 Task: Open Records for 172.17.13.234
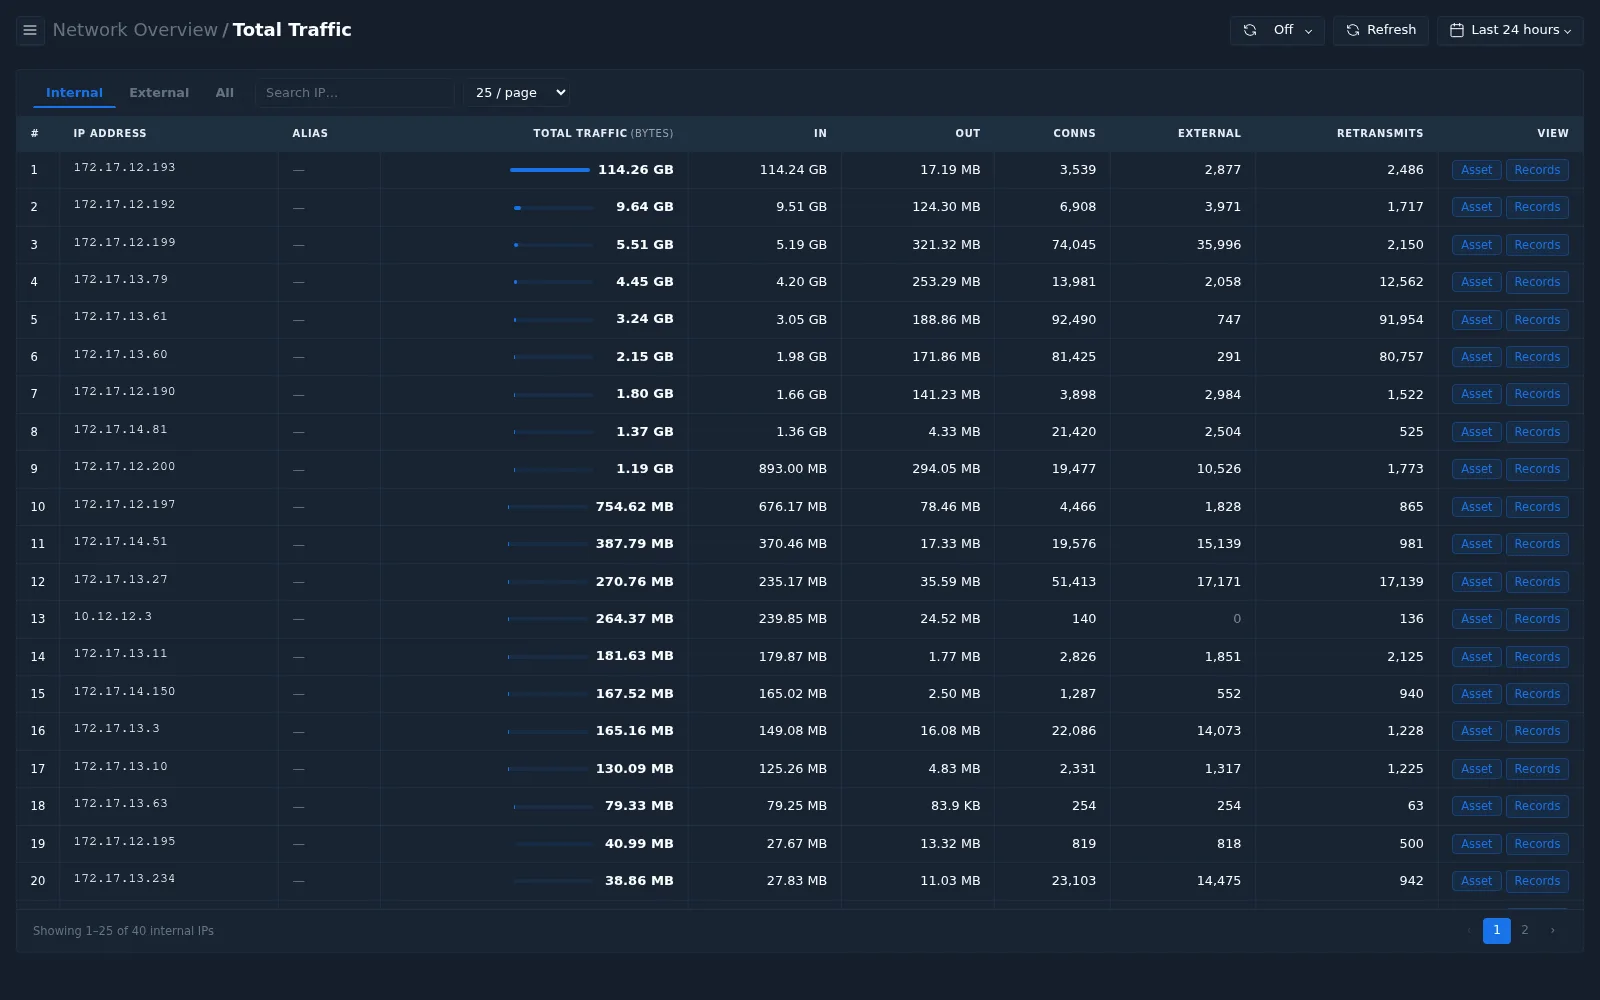click(1537, 881)
